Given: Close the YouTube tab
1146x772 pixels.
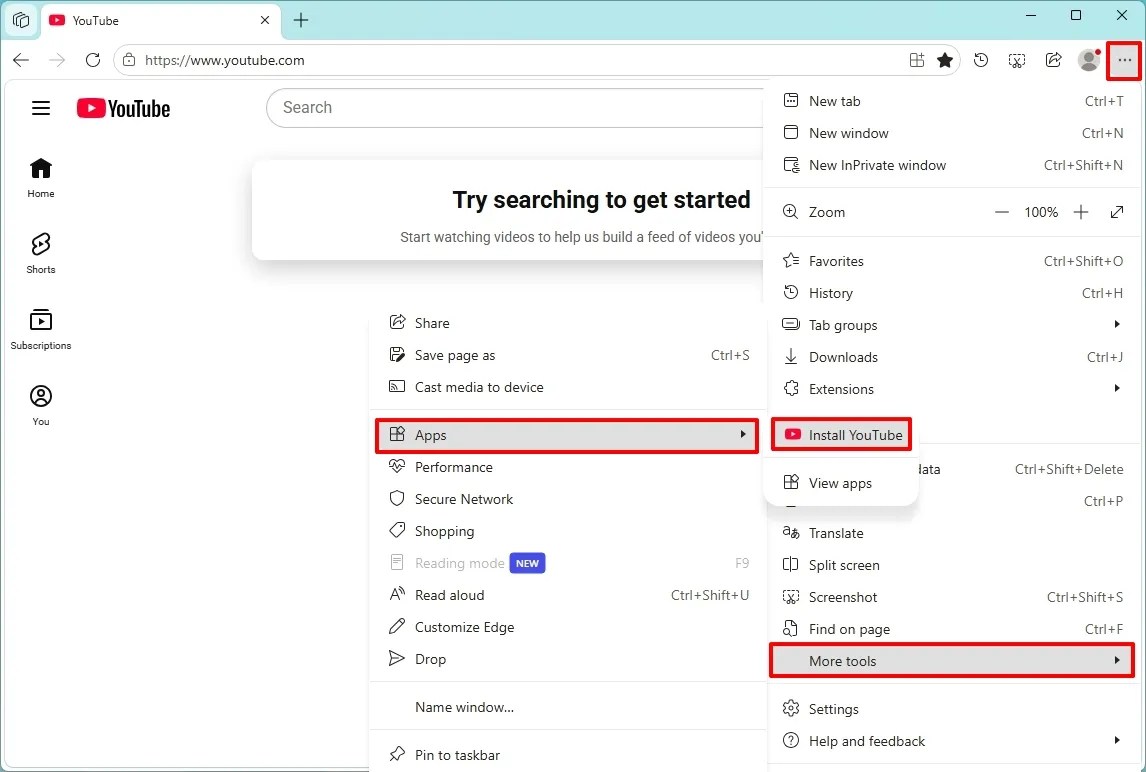Looking at the screenshot, I should pyautogui.click(x=265, y=20).
